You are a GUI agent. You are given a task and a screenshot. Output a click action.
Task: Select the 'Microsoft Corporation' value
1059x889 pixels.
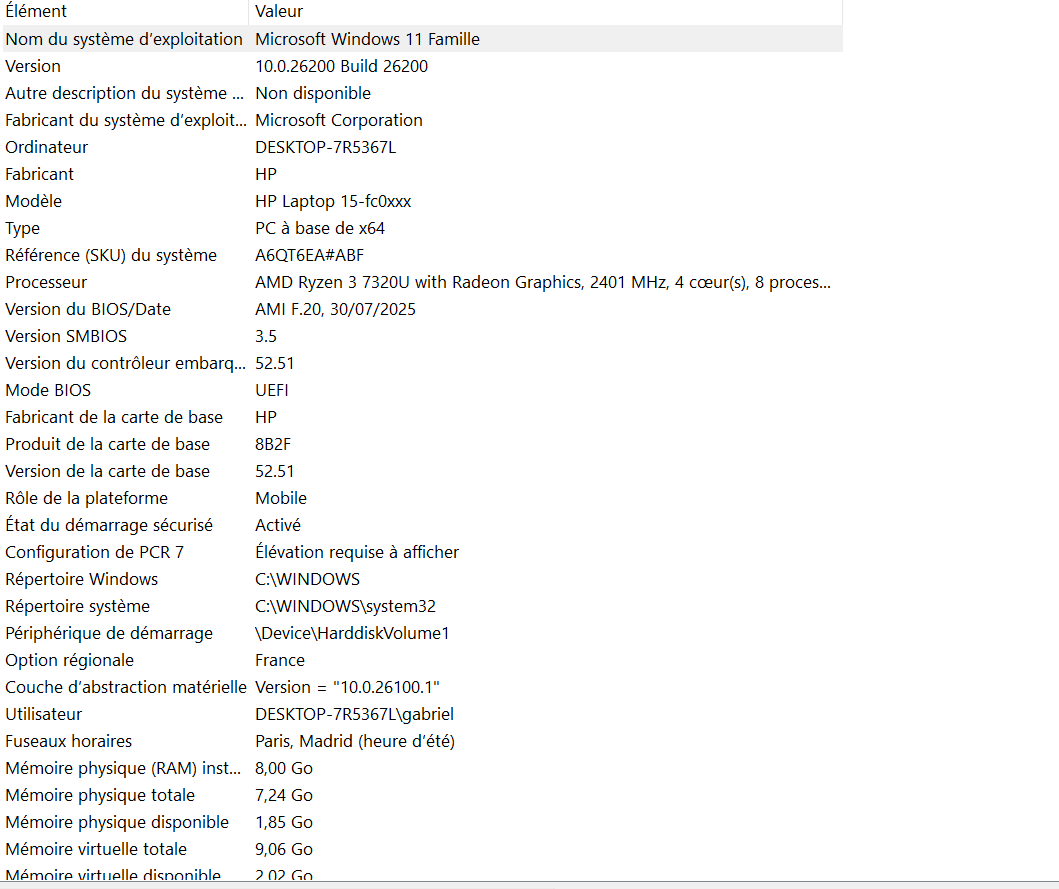point(339,120)
